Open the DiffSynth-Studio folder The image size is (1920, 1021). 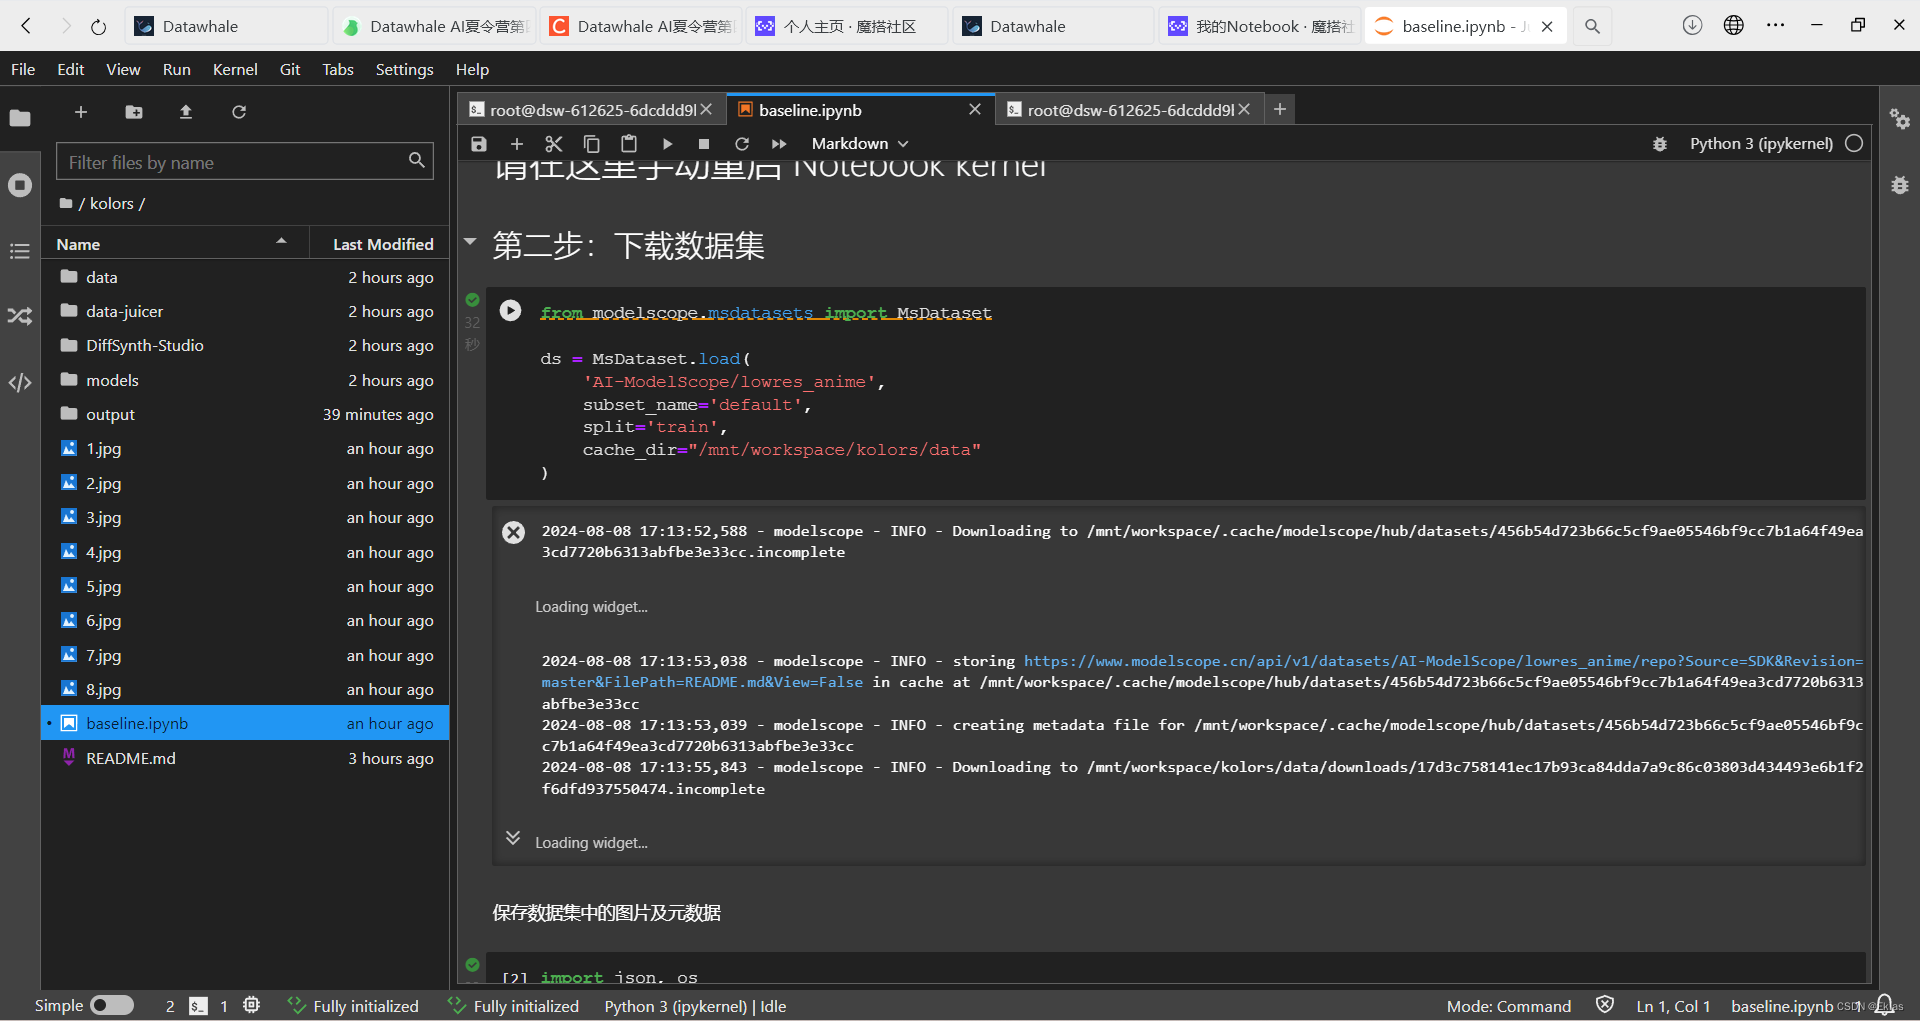pyautogui.click(x=245, y=345)
